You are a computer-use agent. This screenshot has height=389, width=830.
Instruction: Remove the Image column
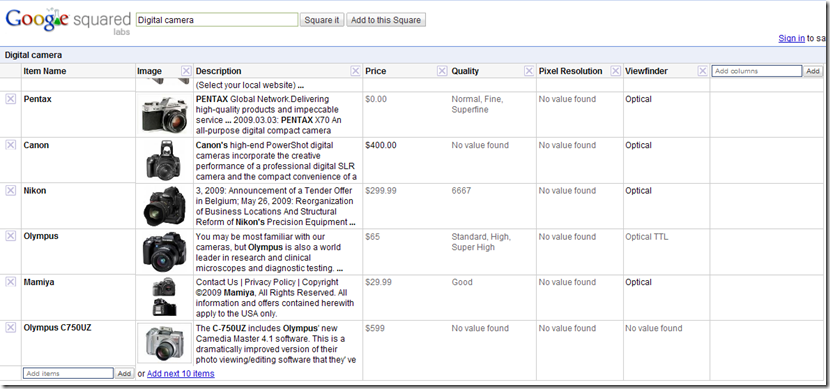[x=186, y=71]
